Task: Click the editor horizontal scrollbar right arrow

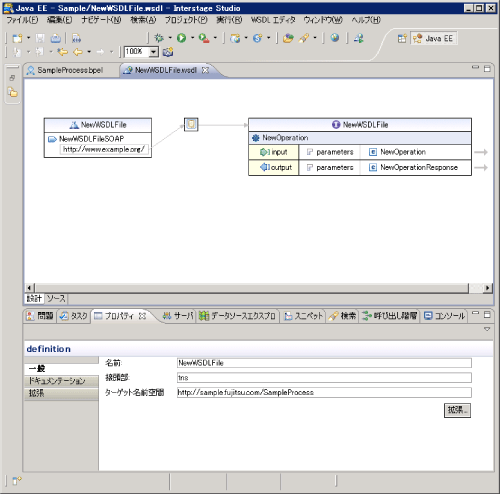Action: [488, 288]
